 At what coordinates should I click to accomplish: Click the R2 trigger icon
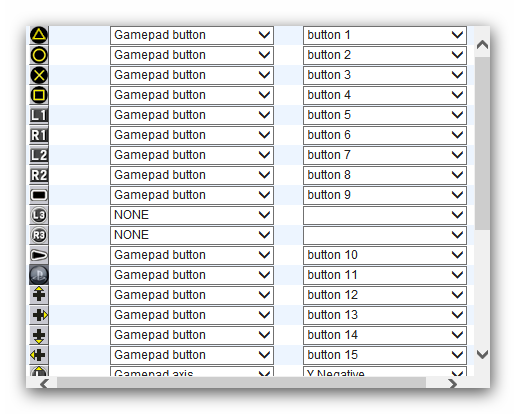click(x=39, y=175)
